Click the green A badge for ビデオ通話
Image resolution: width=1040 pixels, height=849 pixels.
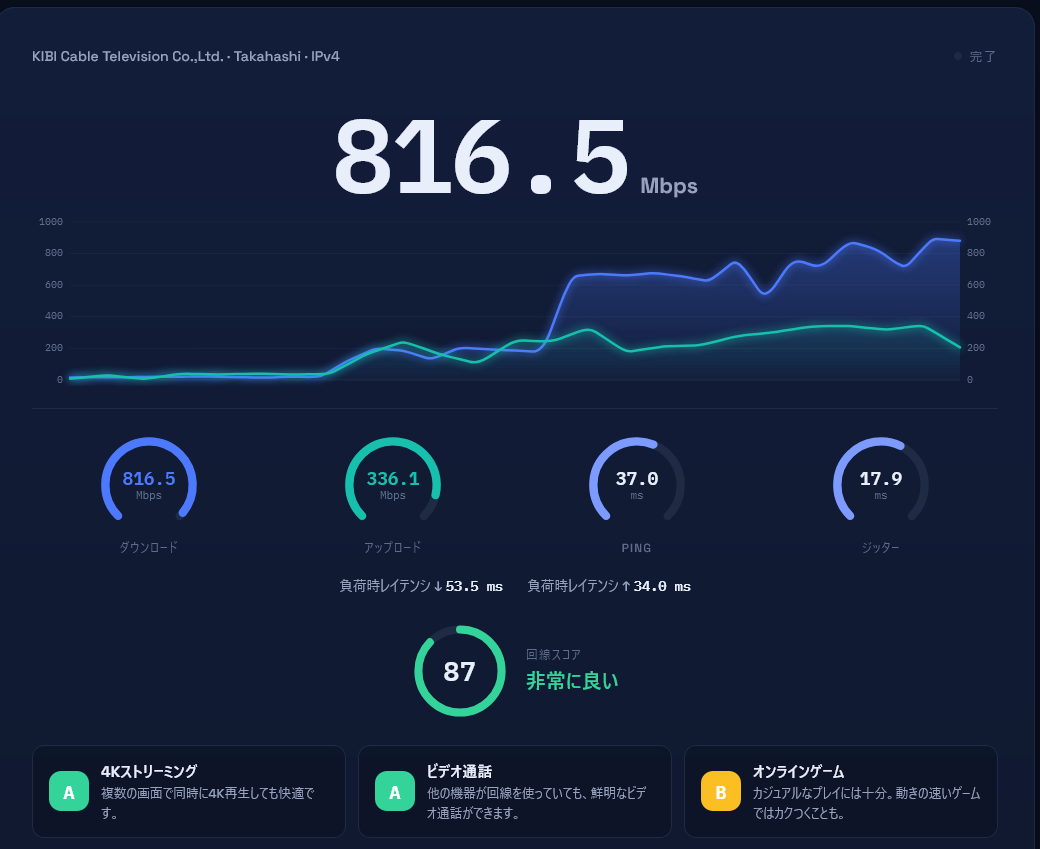coord(395,791)
